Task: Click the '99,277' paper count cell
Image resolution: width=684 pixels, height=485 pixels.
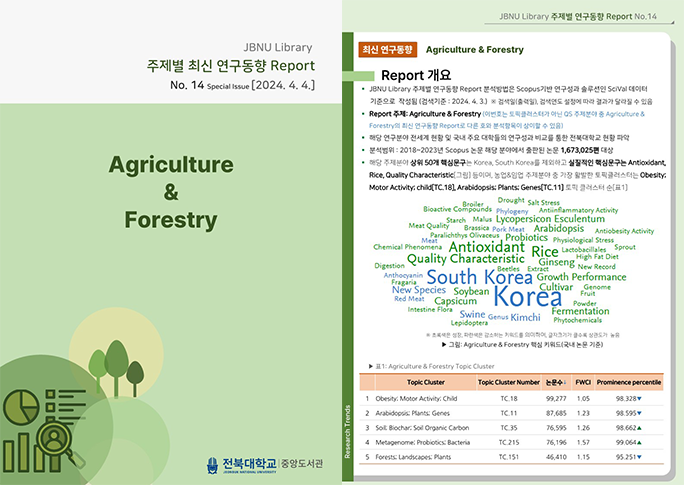Action: [x=556, y=398]
